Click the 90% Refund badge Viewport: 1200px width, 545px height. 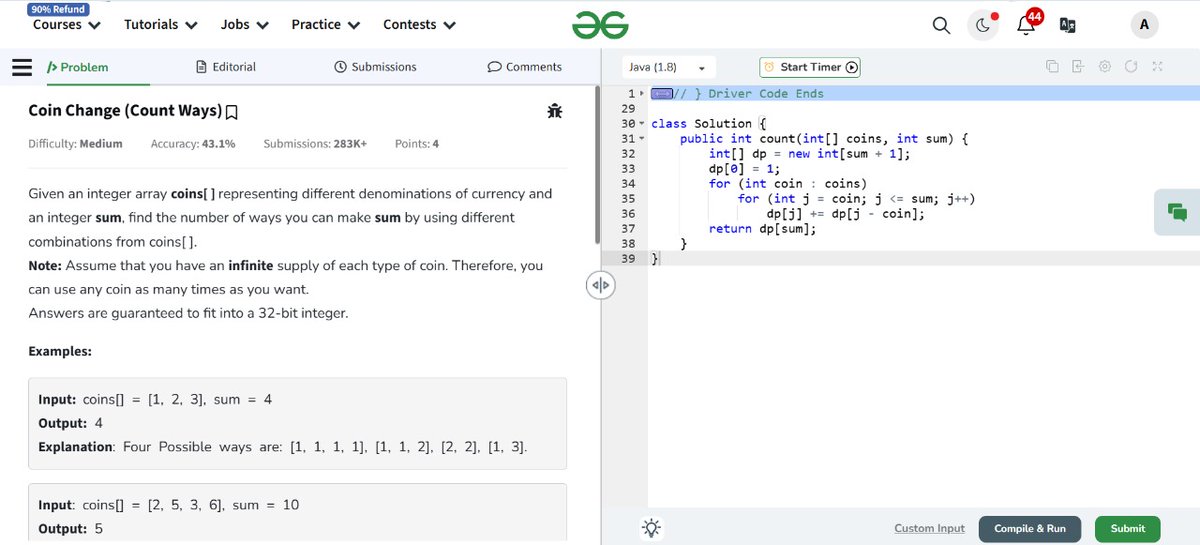point(59,8)
